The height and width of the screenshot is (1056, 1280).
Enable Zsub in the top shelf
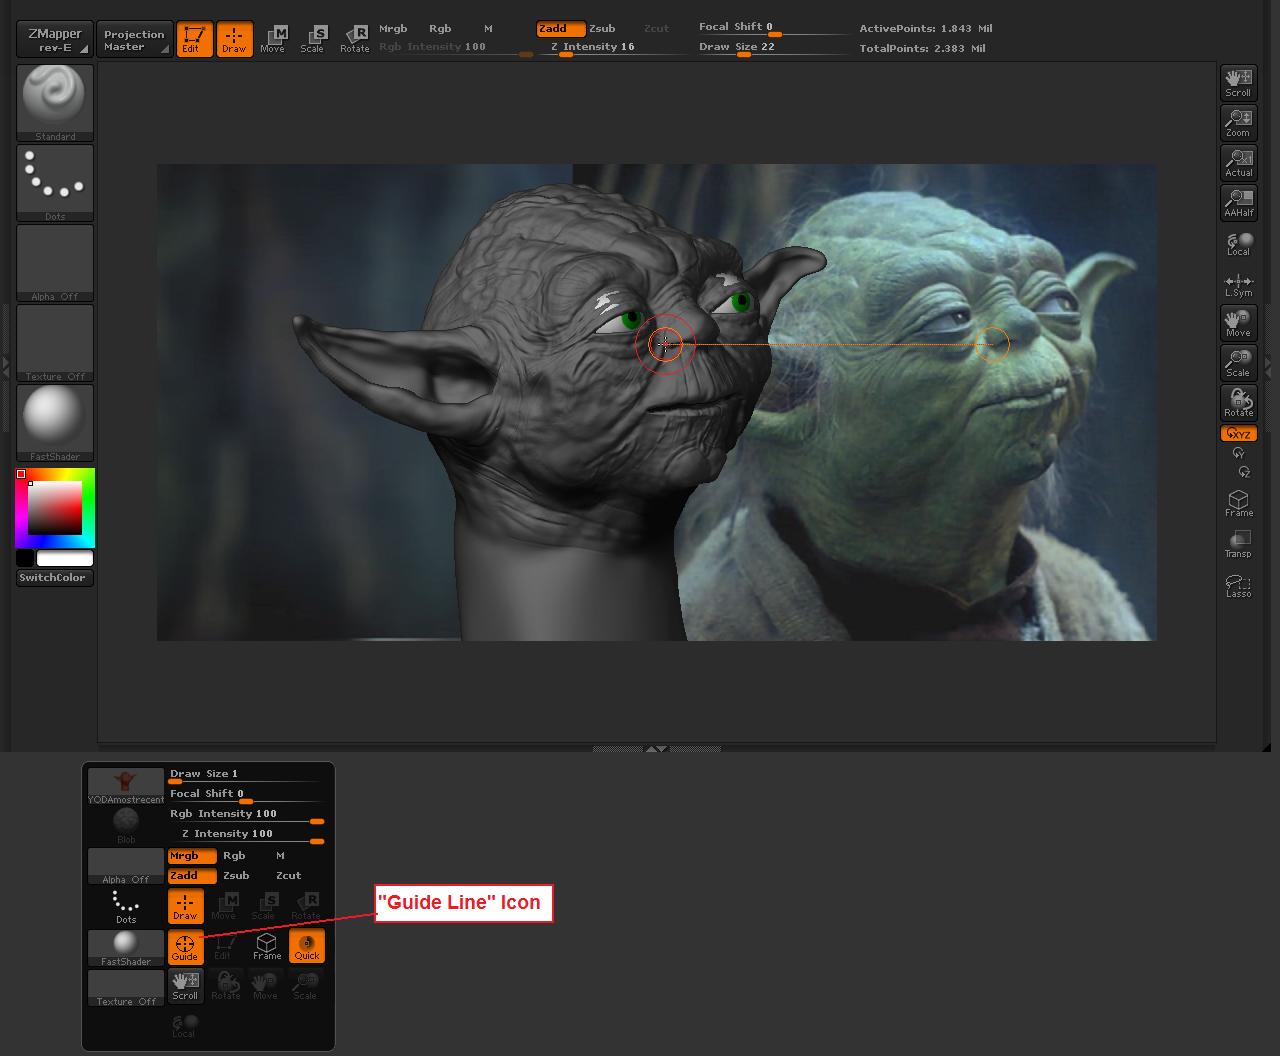pyautogui.click(x=602, y=29)
